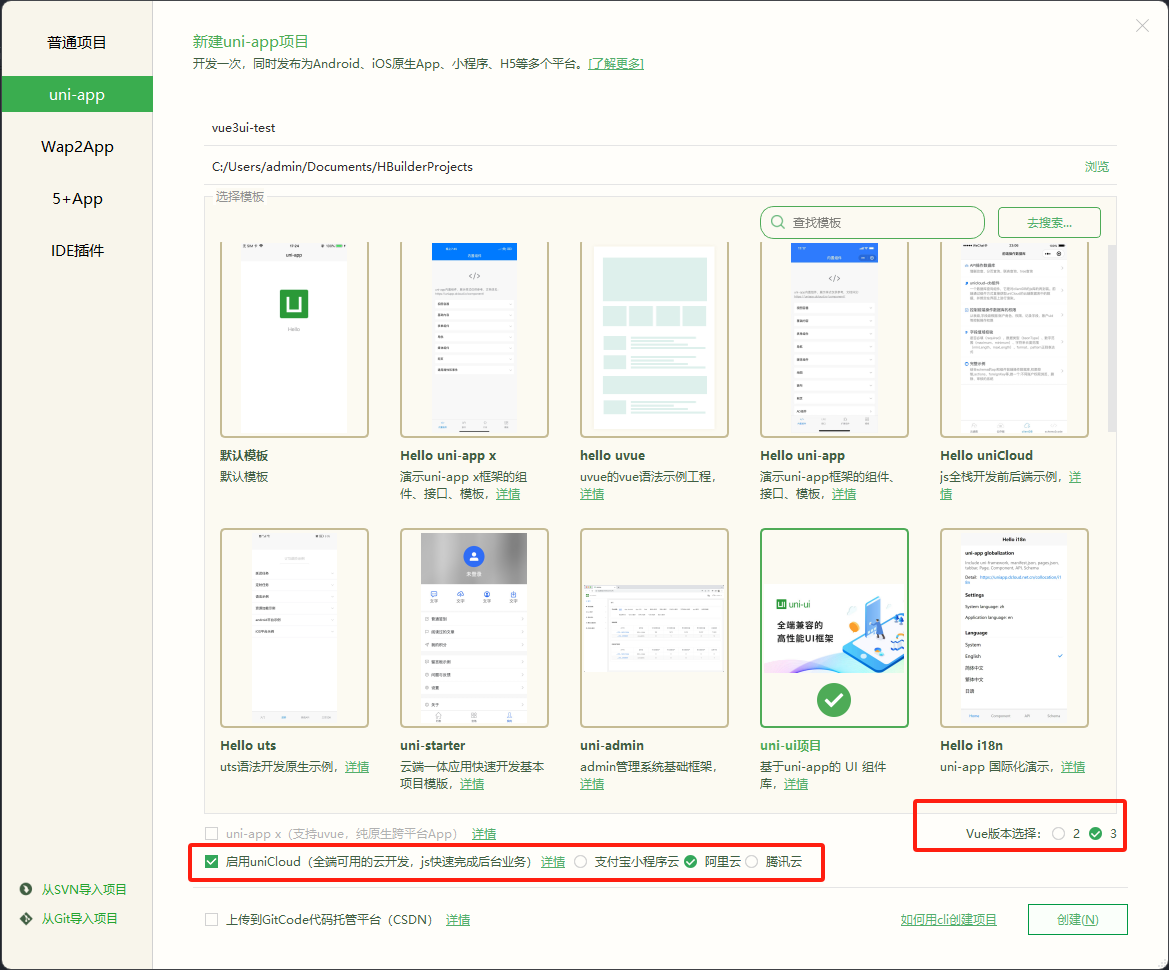Select the Hello uts template thumbnail

[294, 628]
